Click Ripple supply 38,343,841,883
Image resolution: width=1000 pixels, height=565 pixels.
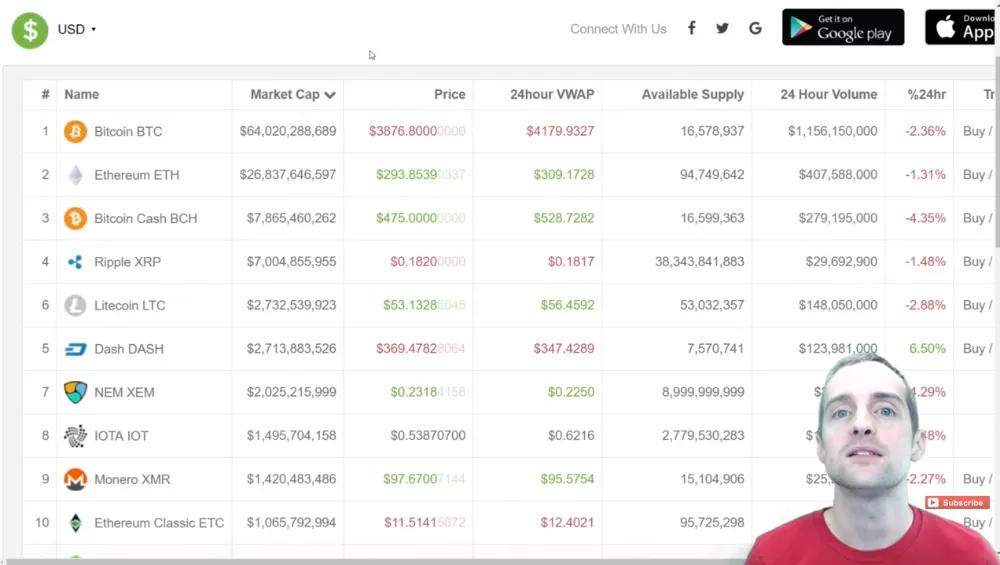point(700,261)
